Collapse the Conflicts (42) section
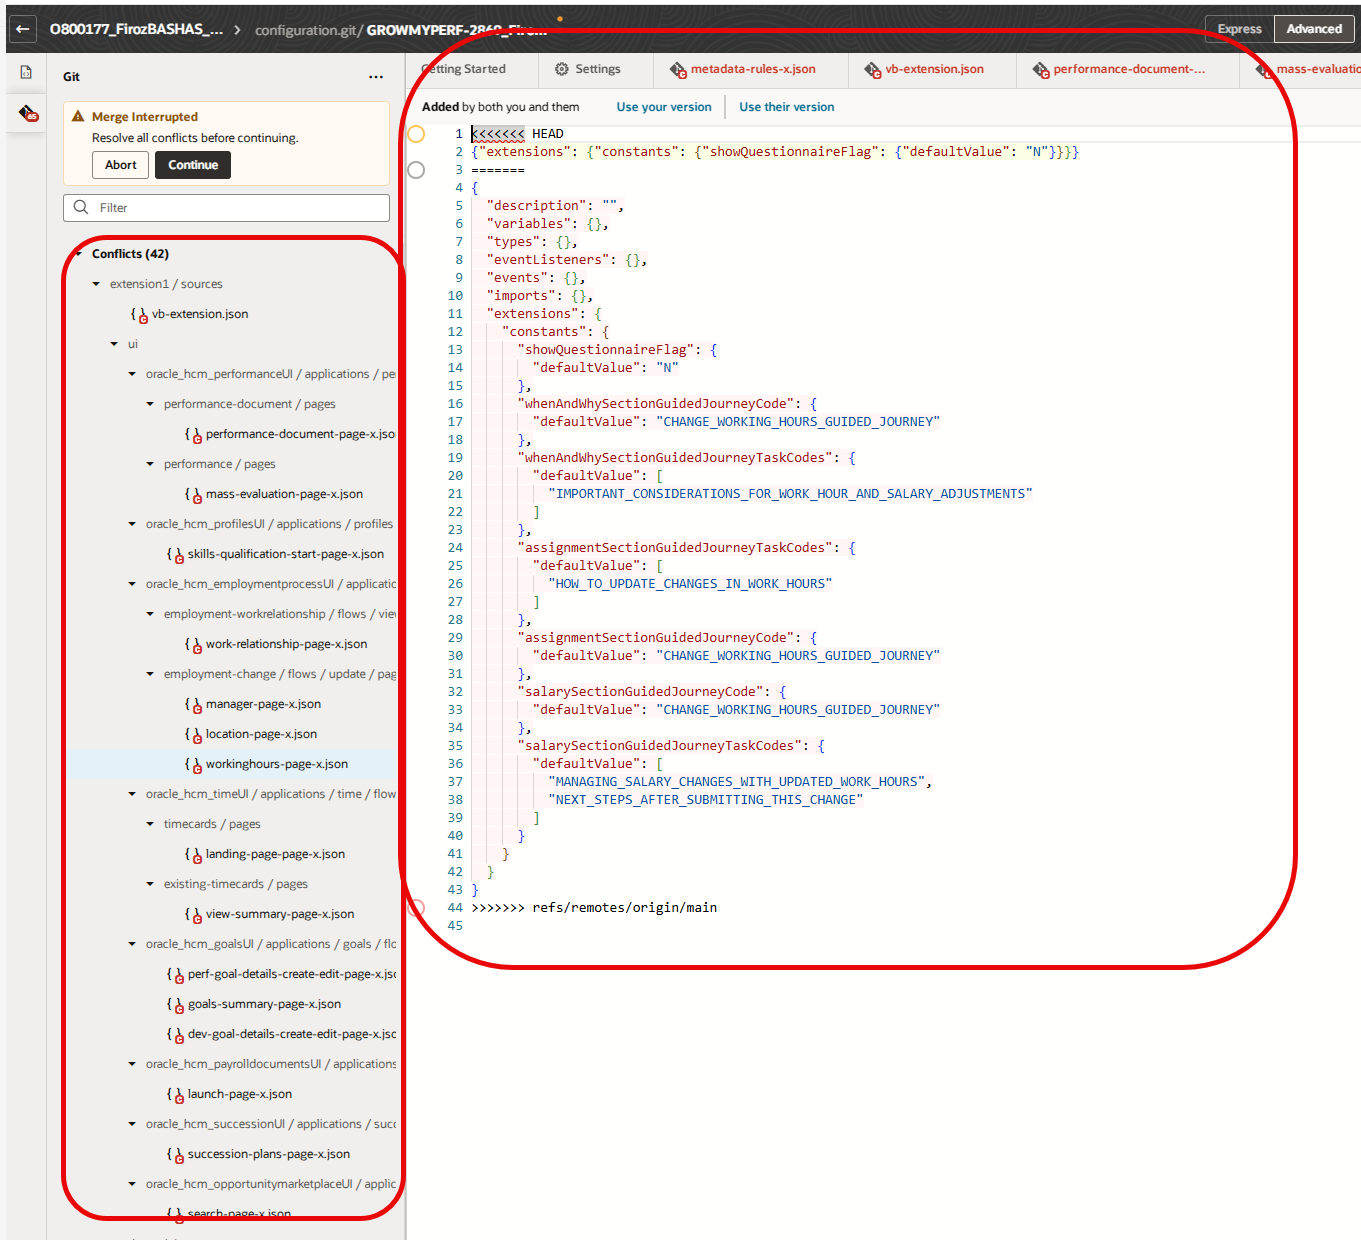1361x1240 pixels. coord(79,253)
